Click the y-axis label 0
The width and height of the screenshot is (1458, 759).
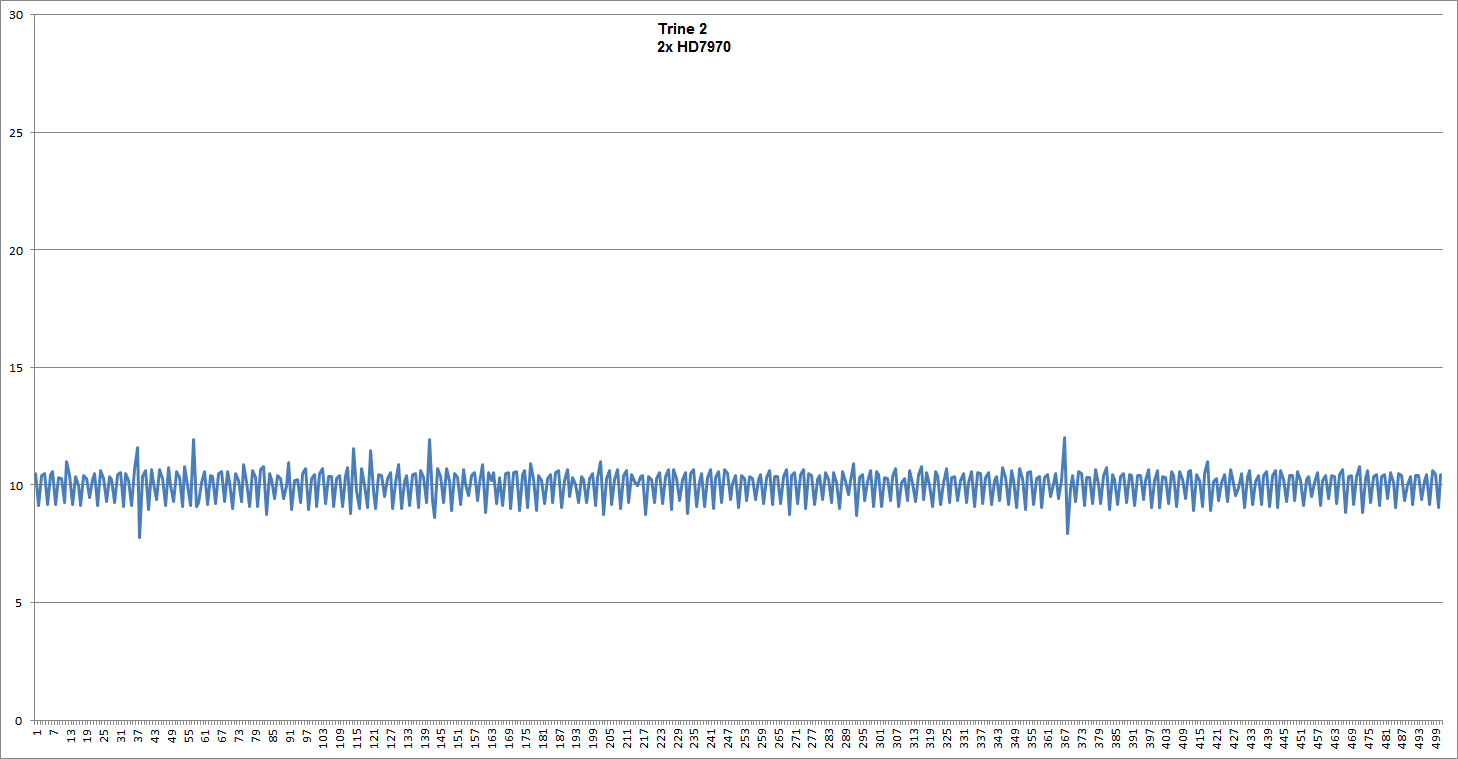17,720
